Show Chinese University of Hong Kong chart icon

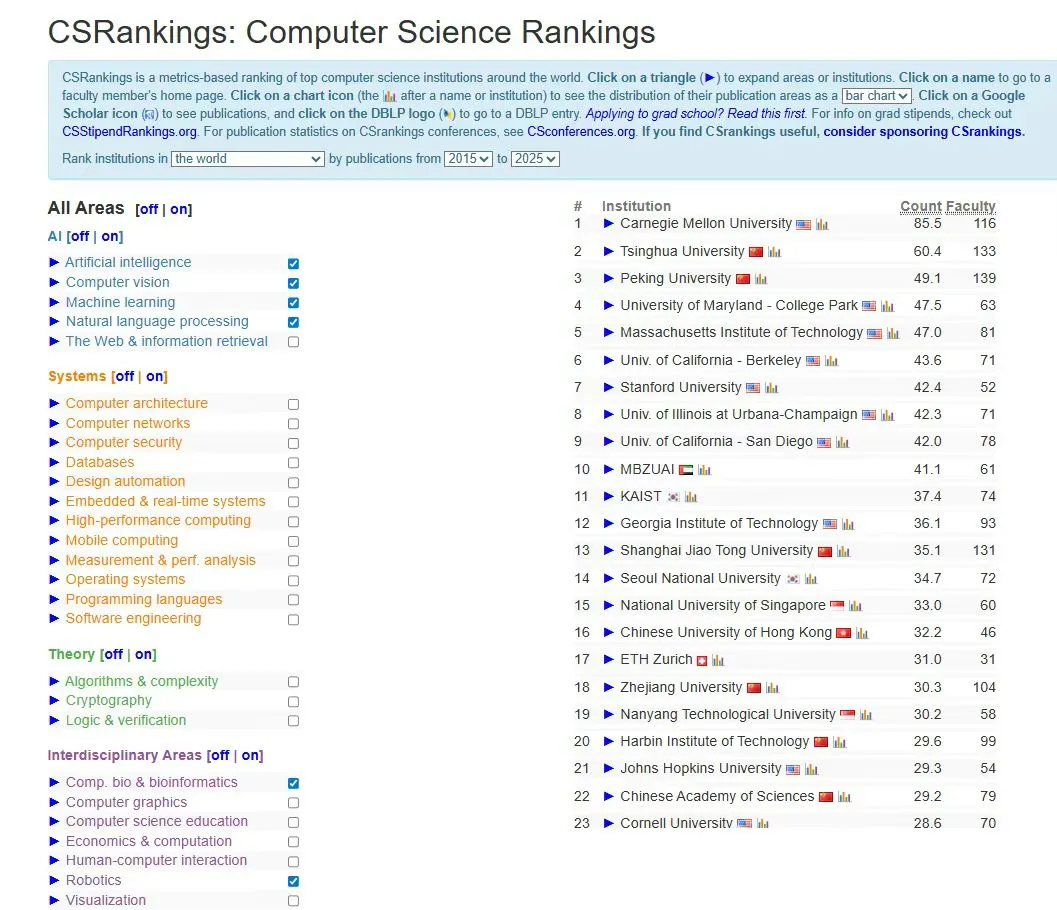point(862,633)
